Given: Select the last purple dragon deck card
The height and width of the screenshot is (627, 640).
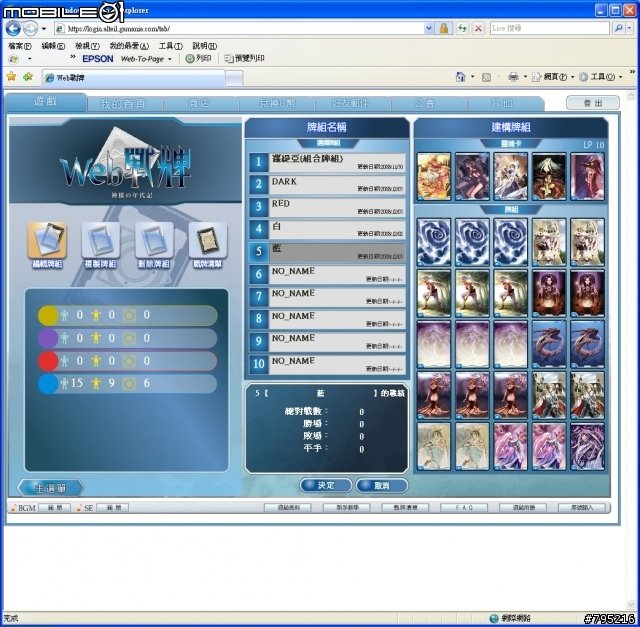Looking at the screenshot, I should (587, 447).
